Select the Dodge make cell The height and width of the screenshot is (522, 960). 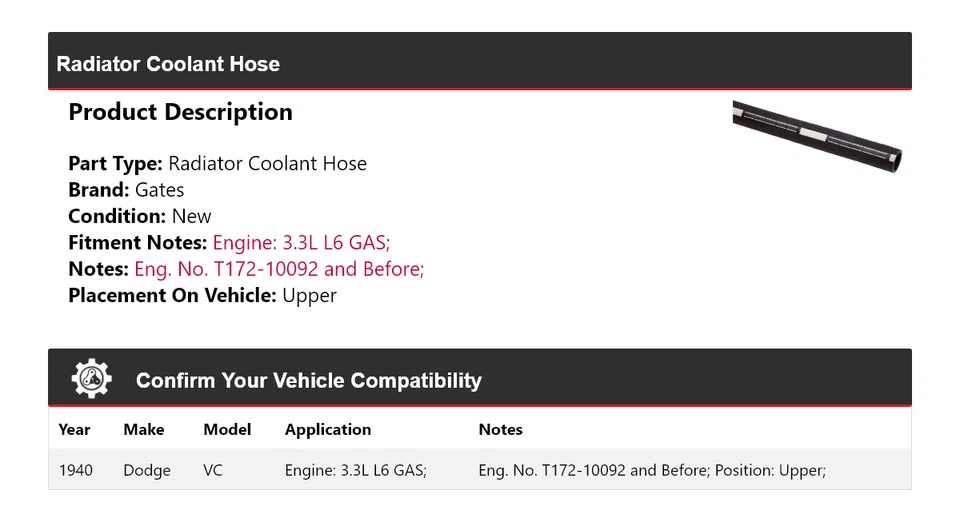[x=147, y=470]
